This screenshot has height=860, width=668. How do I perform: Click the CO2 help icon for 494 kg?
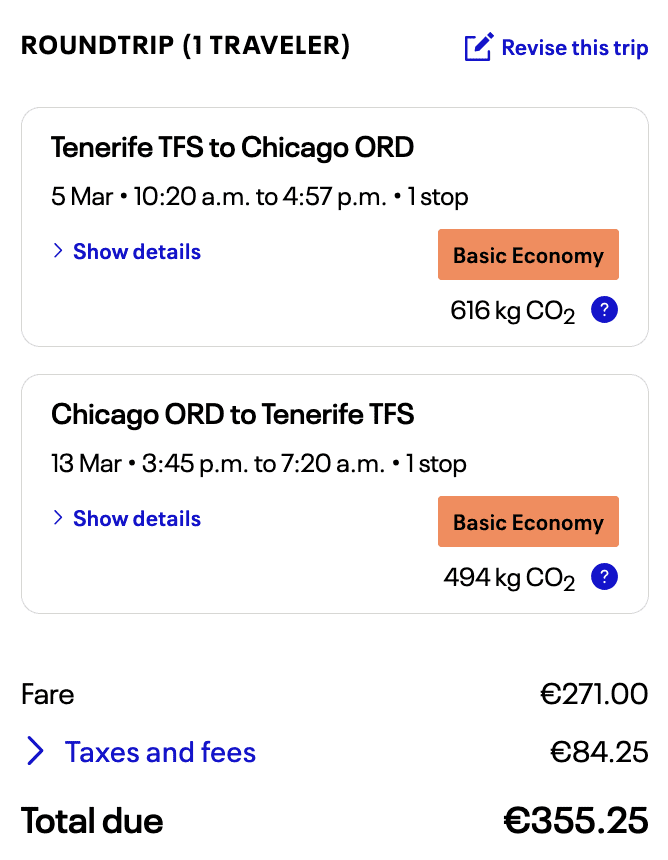click(x=604, y=577)
